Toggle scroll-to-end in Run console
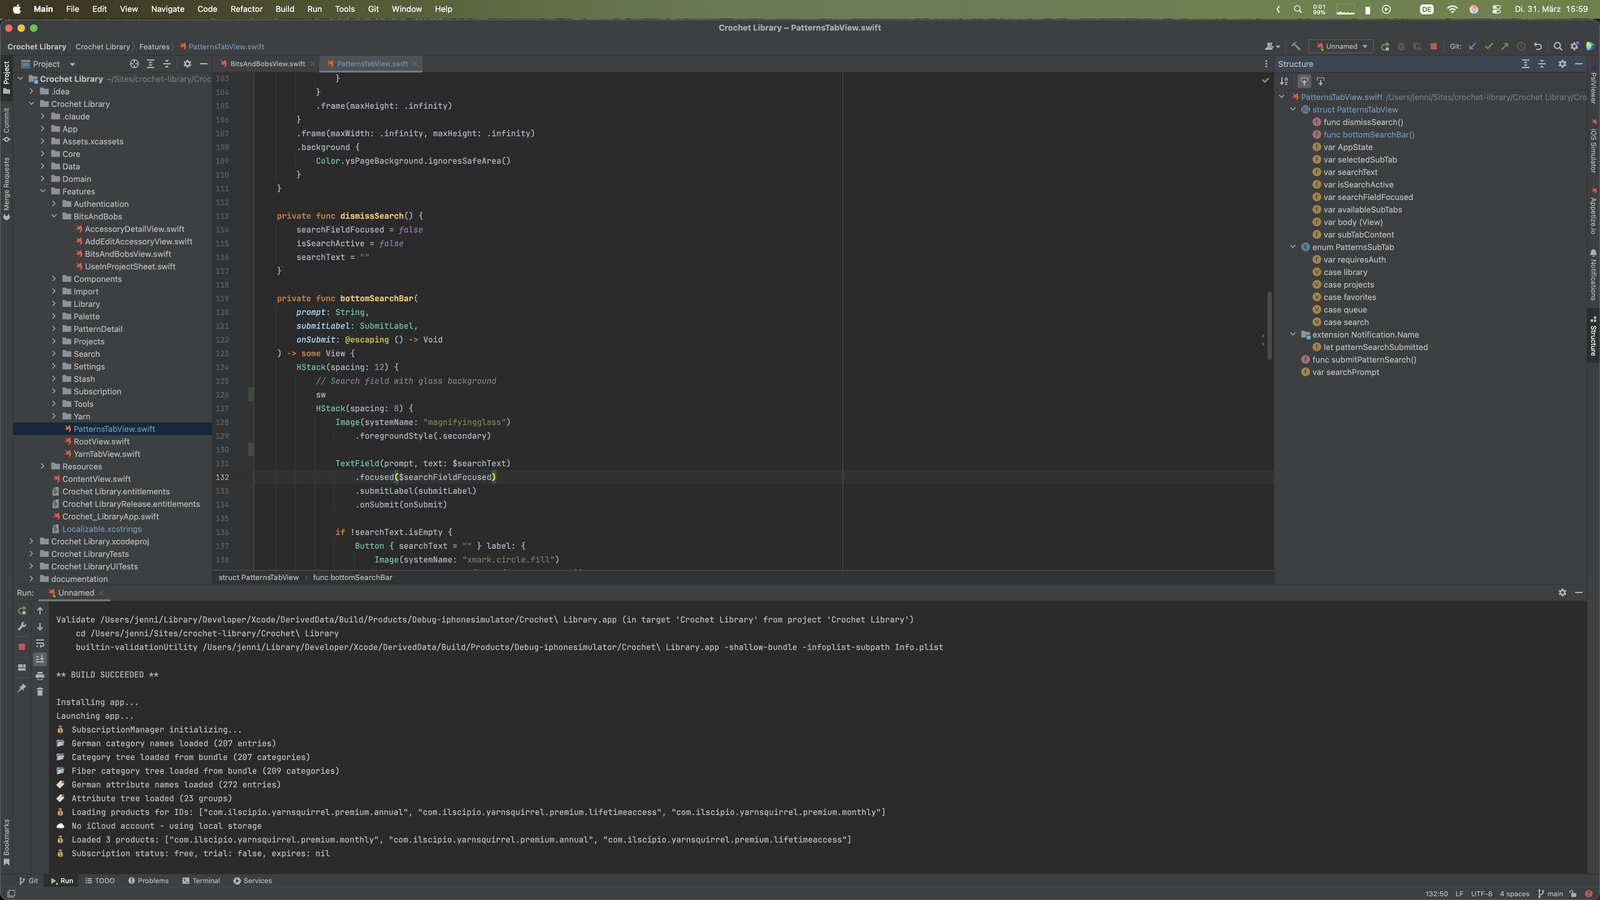 click(40, 659)
